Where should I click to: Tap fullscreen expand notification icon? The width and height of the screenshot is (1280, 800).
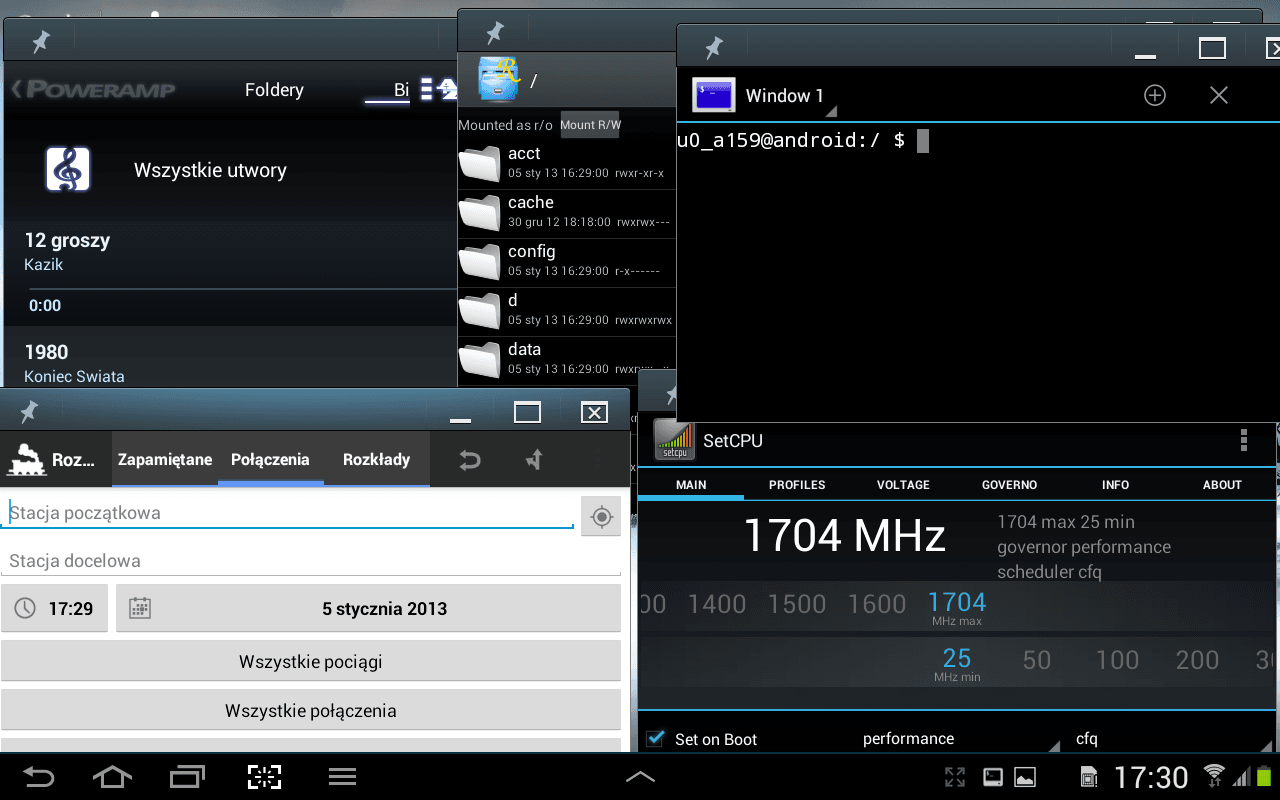955,777
